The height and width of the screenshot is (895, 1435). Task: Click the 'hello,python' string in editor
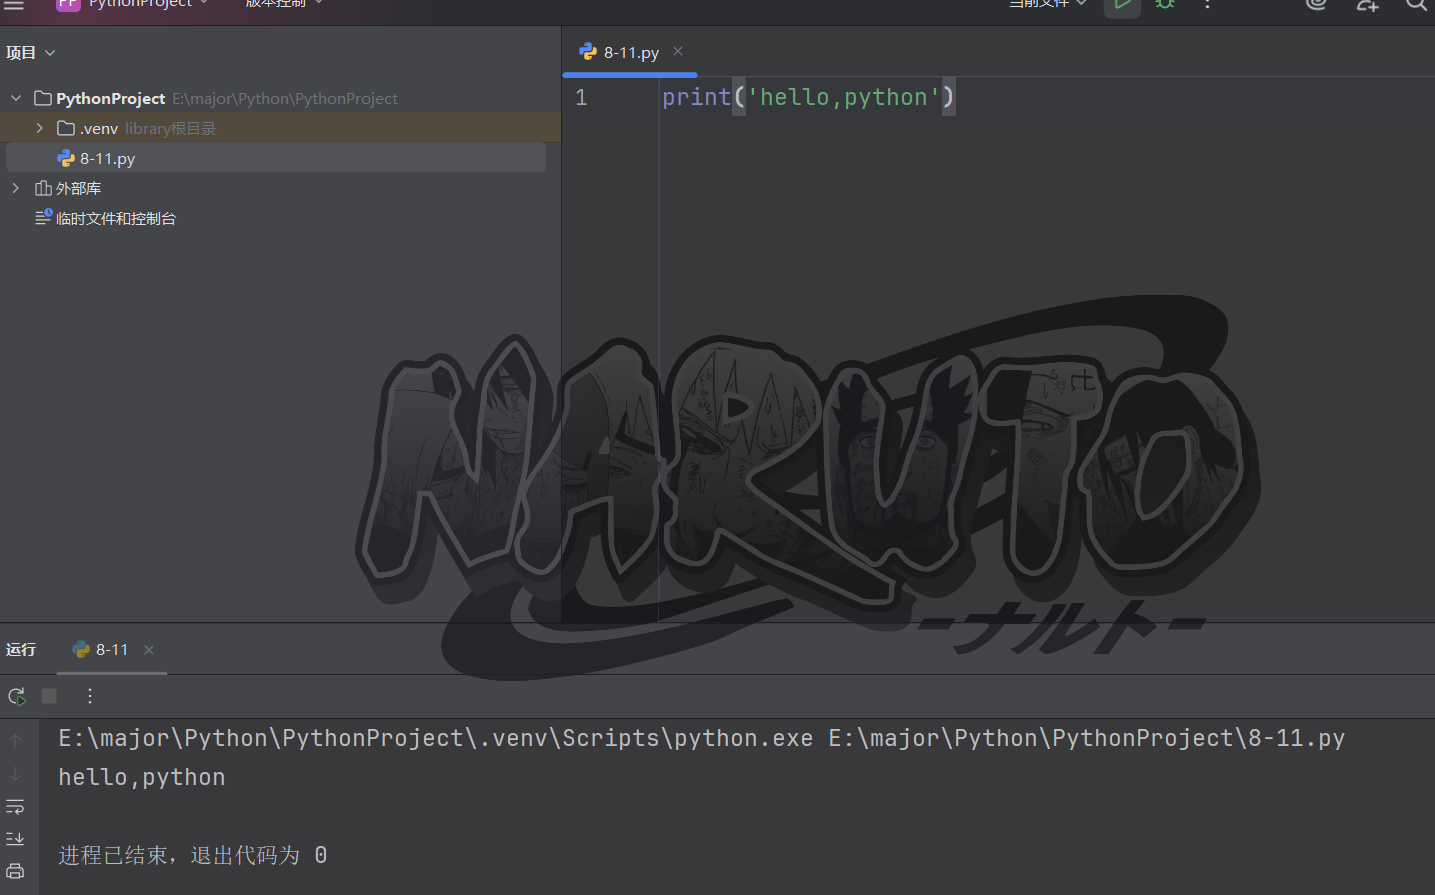coord(843,97)
